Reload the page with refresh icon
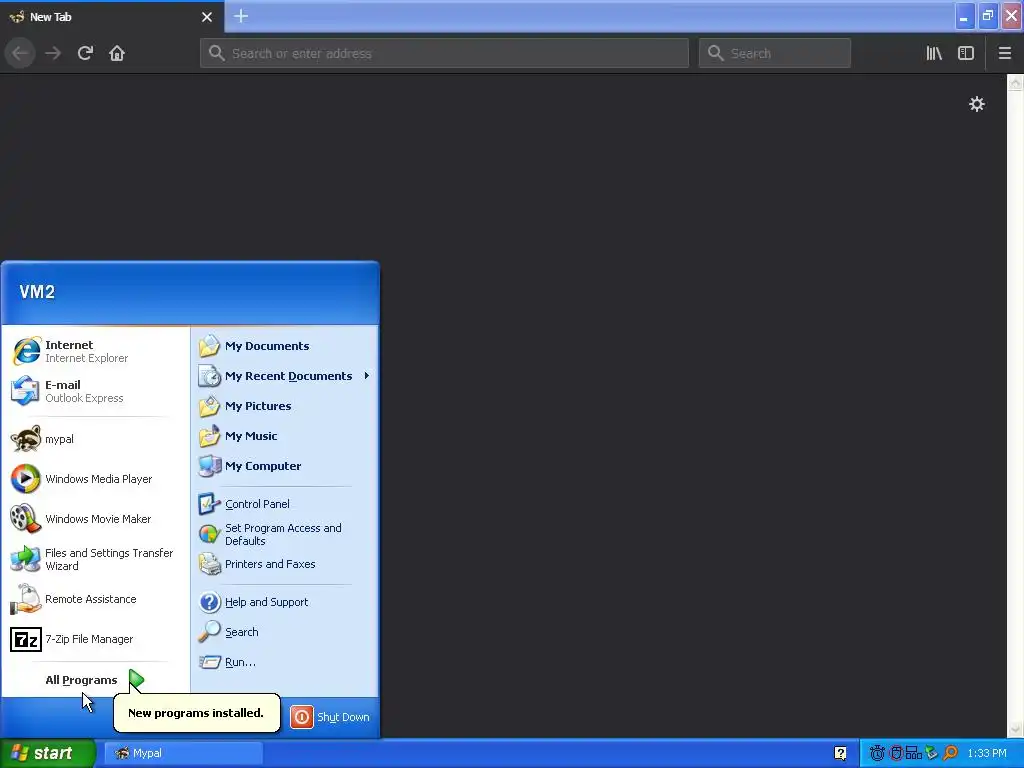The width and height of the screenshot is (1024, 768). (x=85, y=53)
